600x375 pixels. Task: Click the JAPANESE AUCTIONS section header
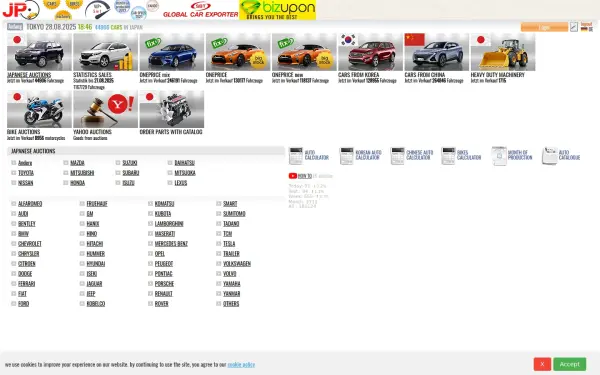point(146,151)
